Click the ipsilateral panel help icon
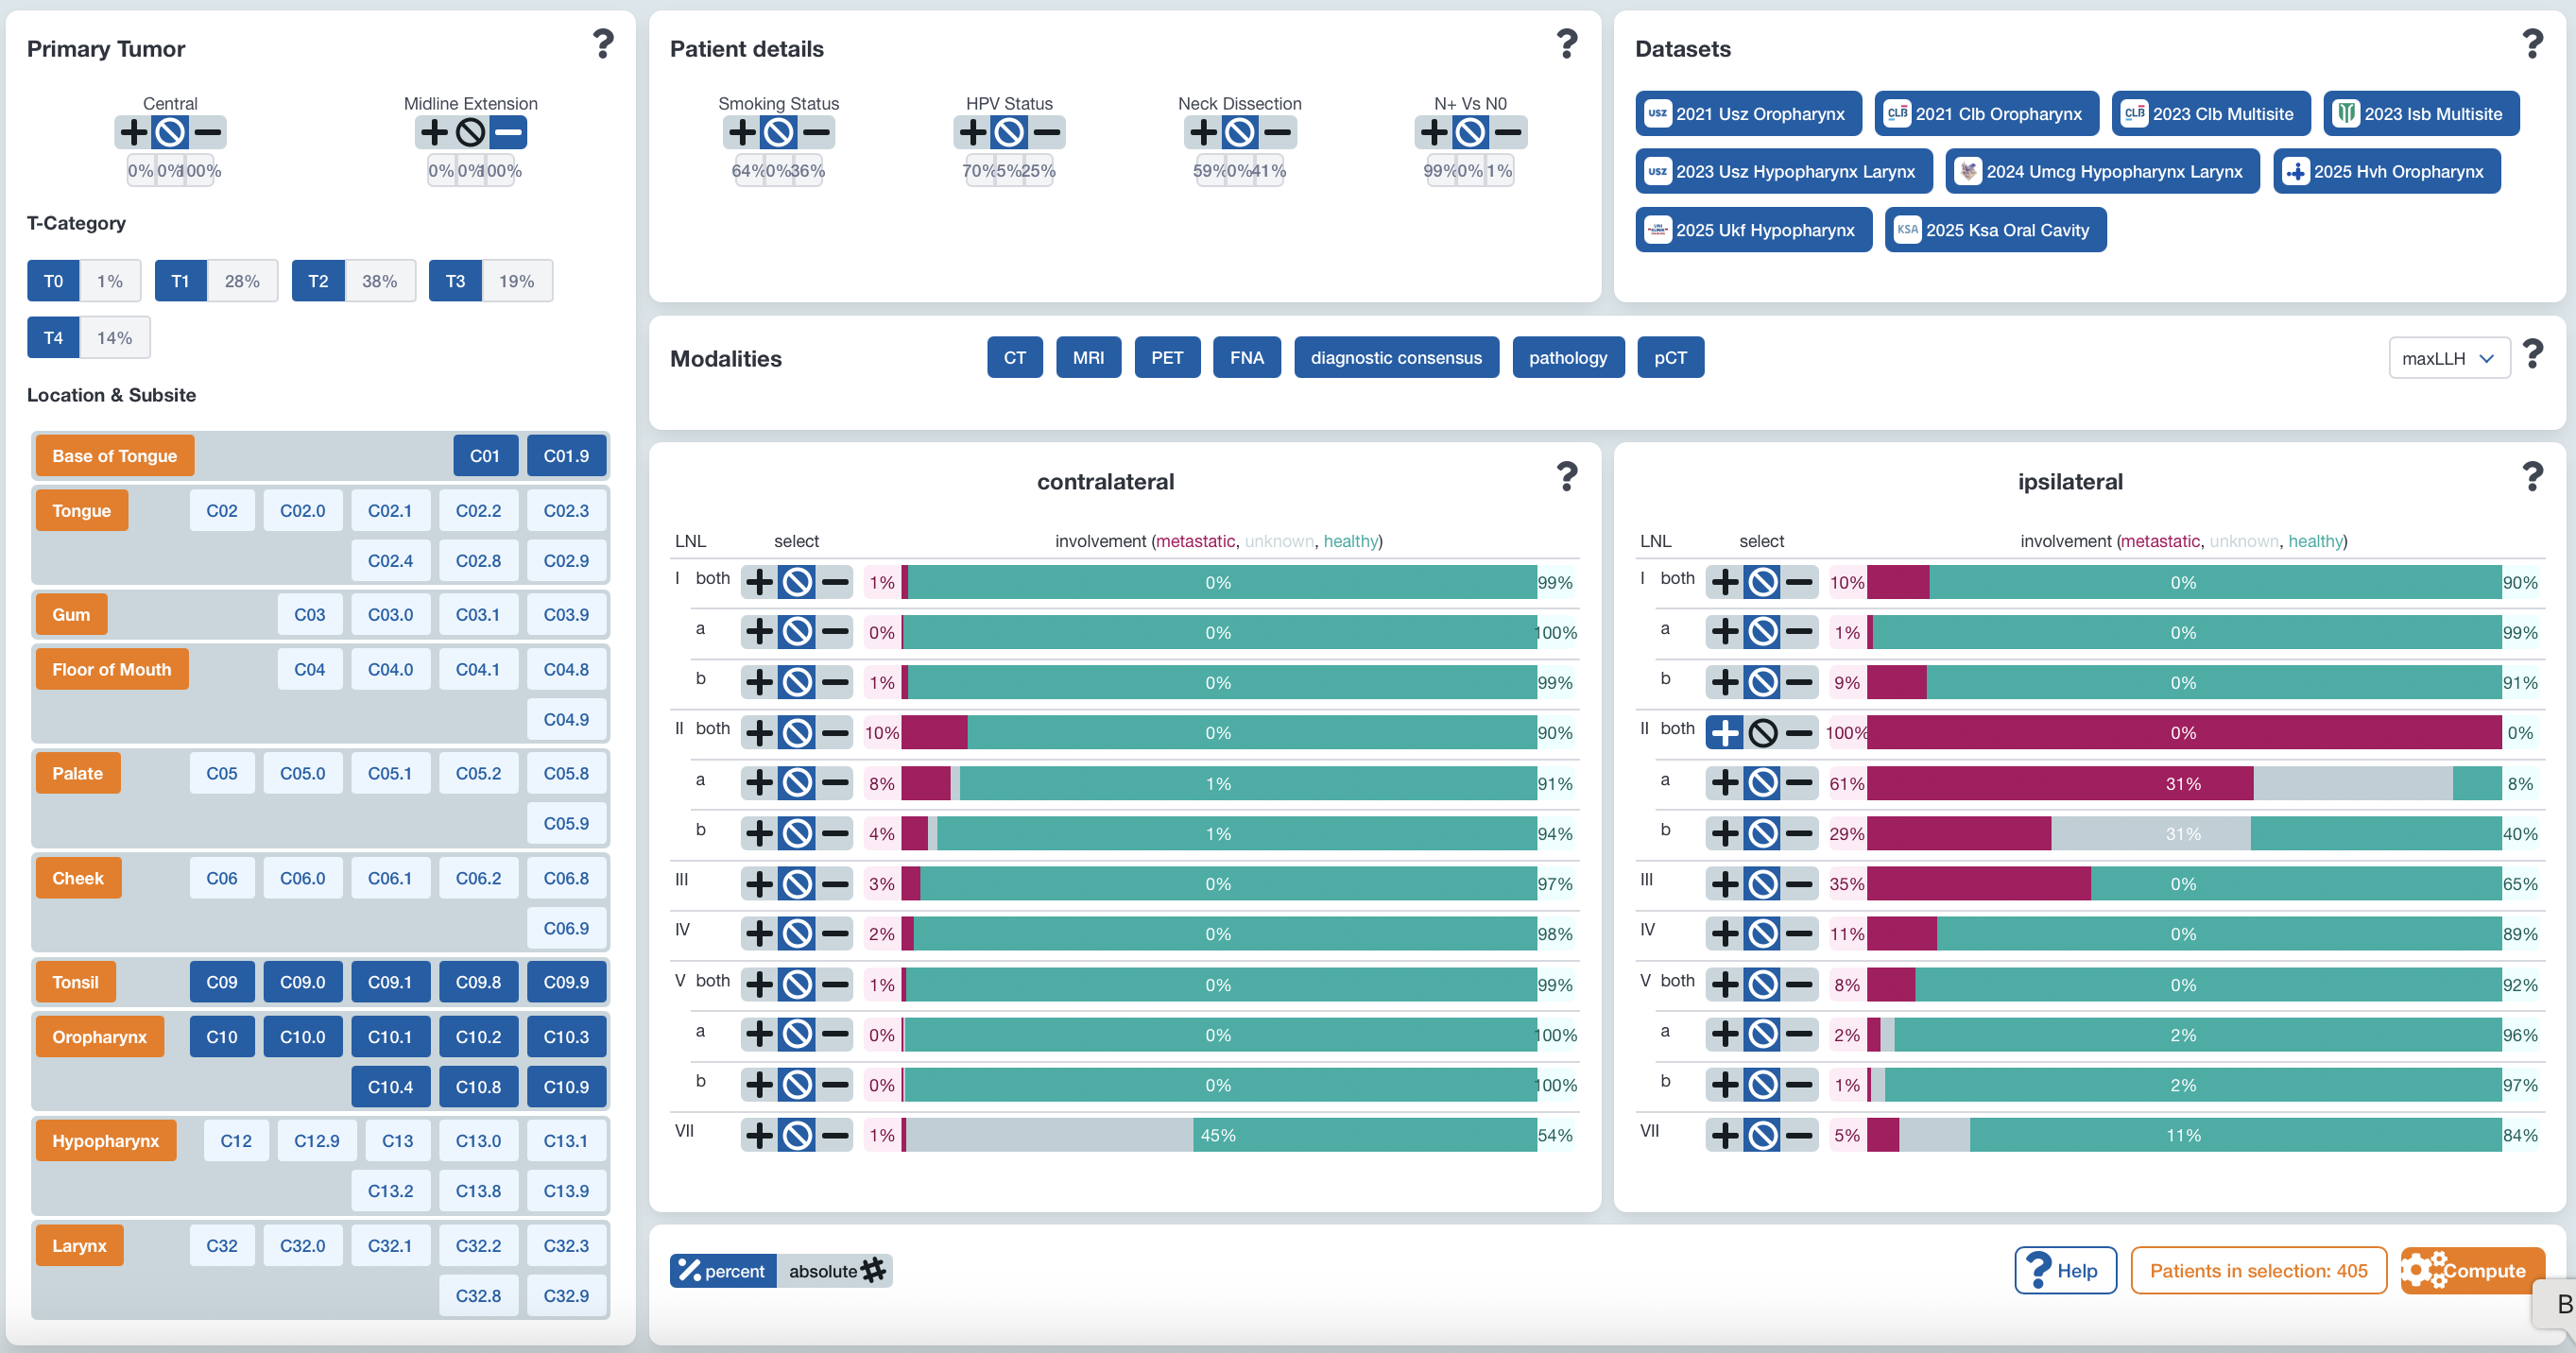 tap(2532, 477)
